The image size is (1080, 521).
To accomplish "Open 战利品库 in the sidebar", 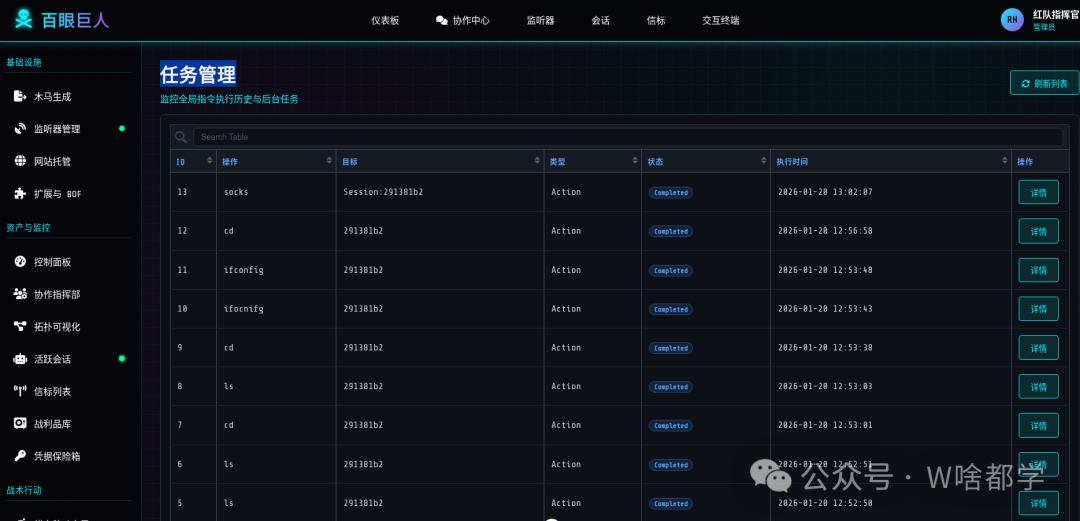I will [52, 424].
